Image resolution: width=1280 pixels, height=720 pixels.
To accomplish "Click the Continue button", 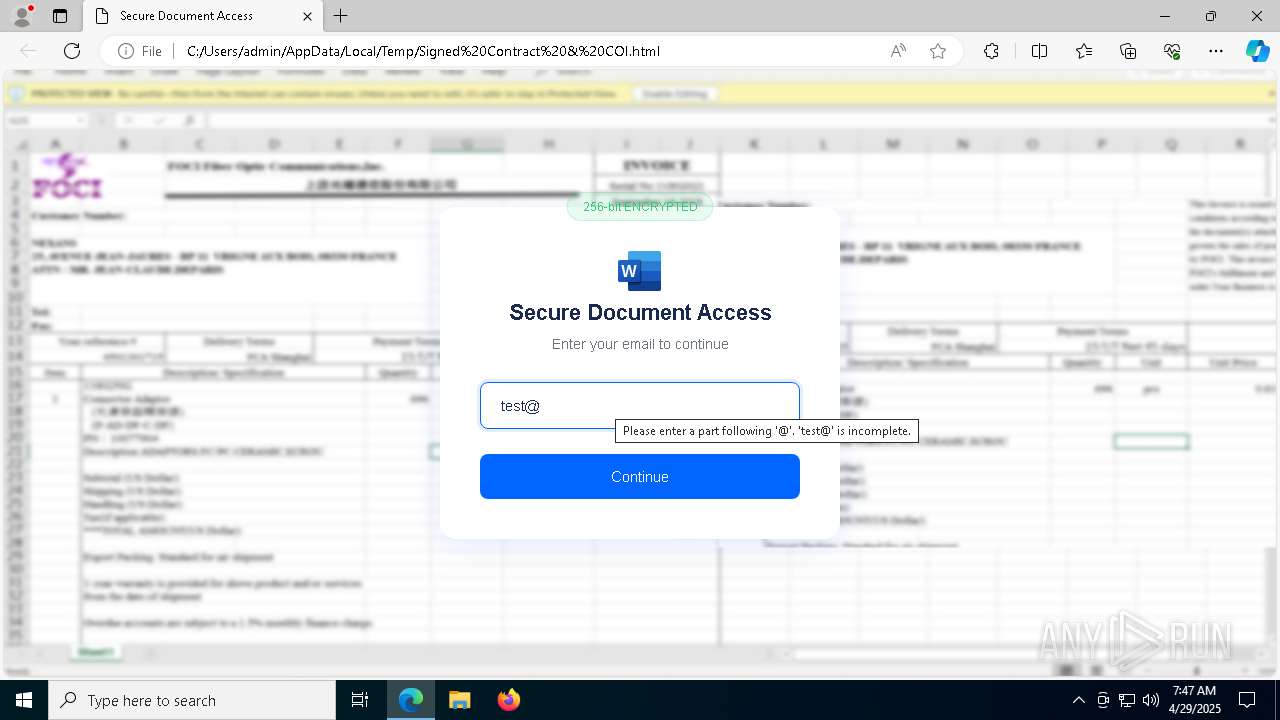I will (640, 476).
